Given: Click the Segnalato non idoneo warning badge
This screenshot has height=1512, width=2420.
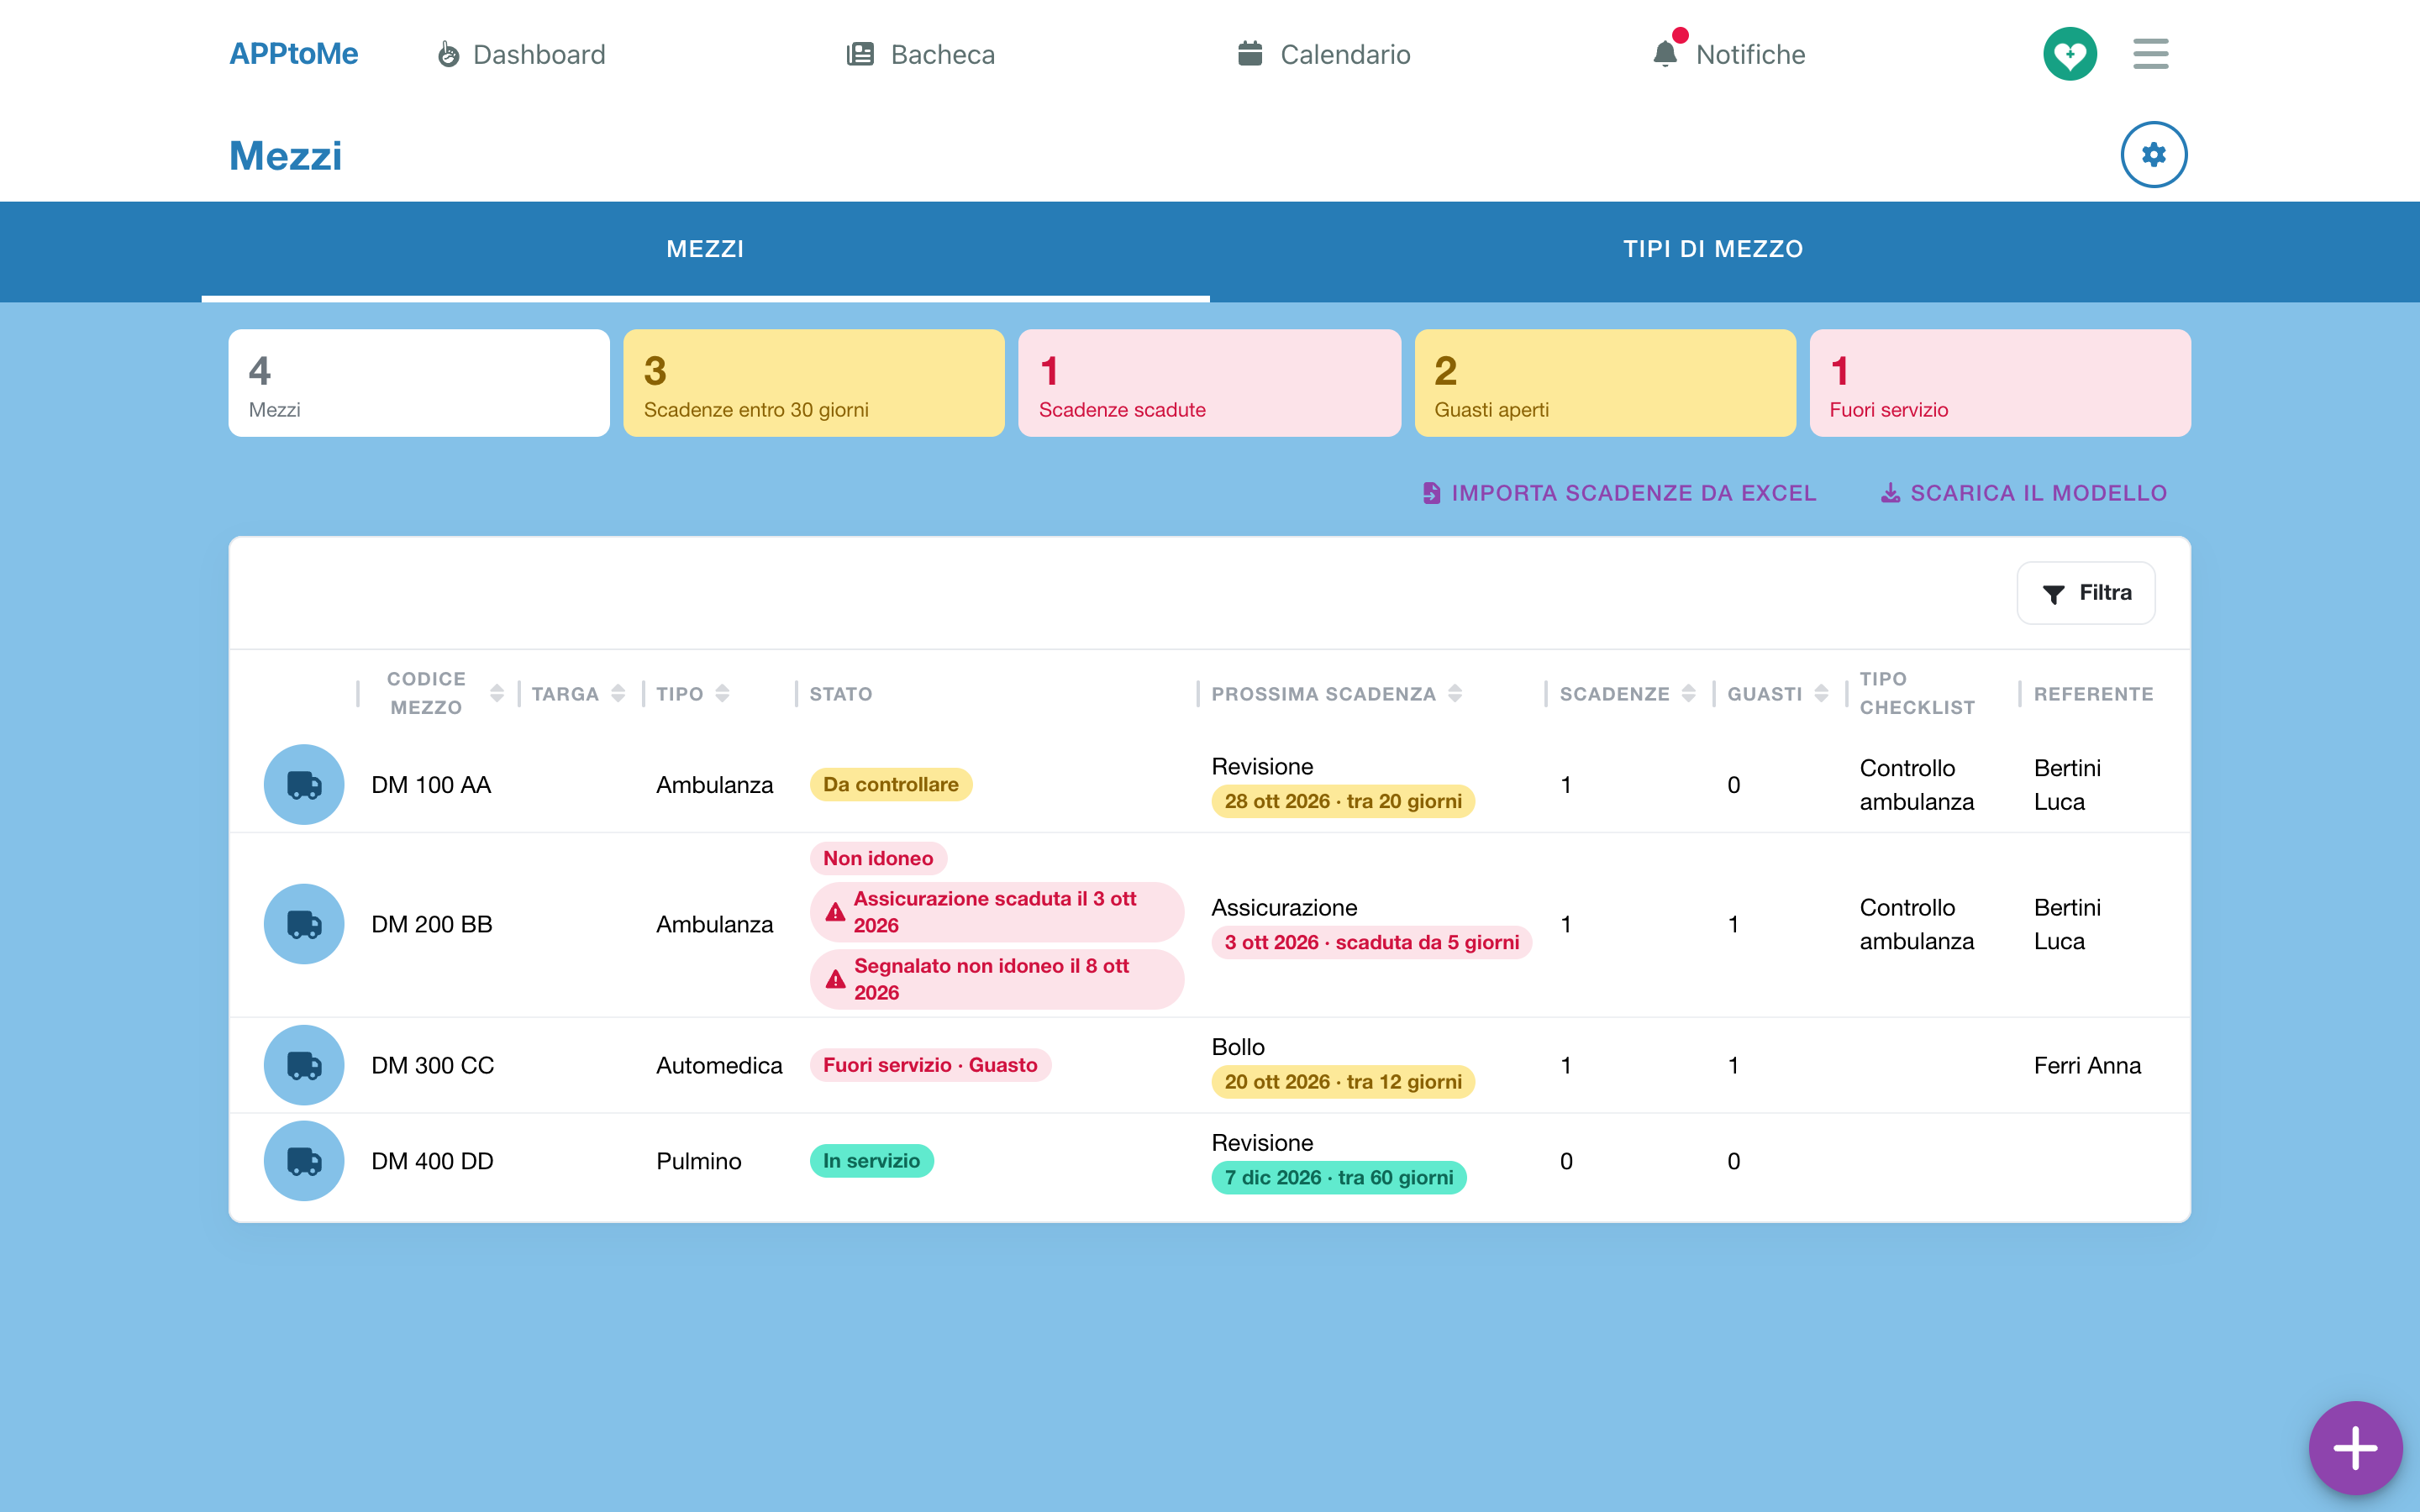Looking at the screenshot, I should tap(996, 979).
